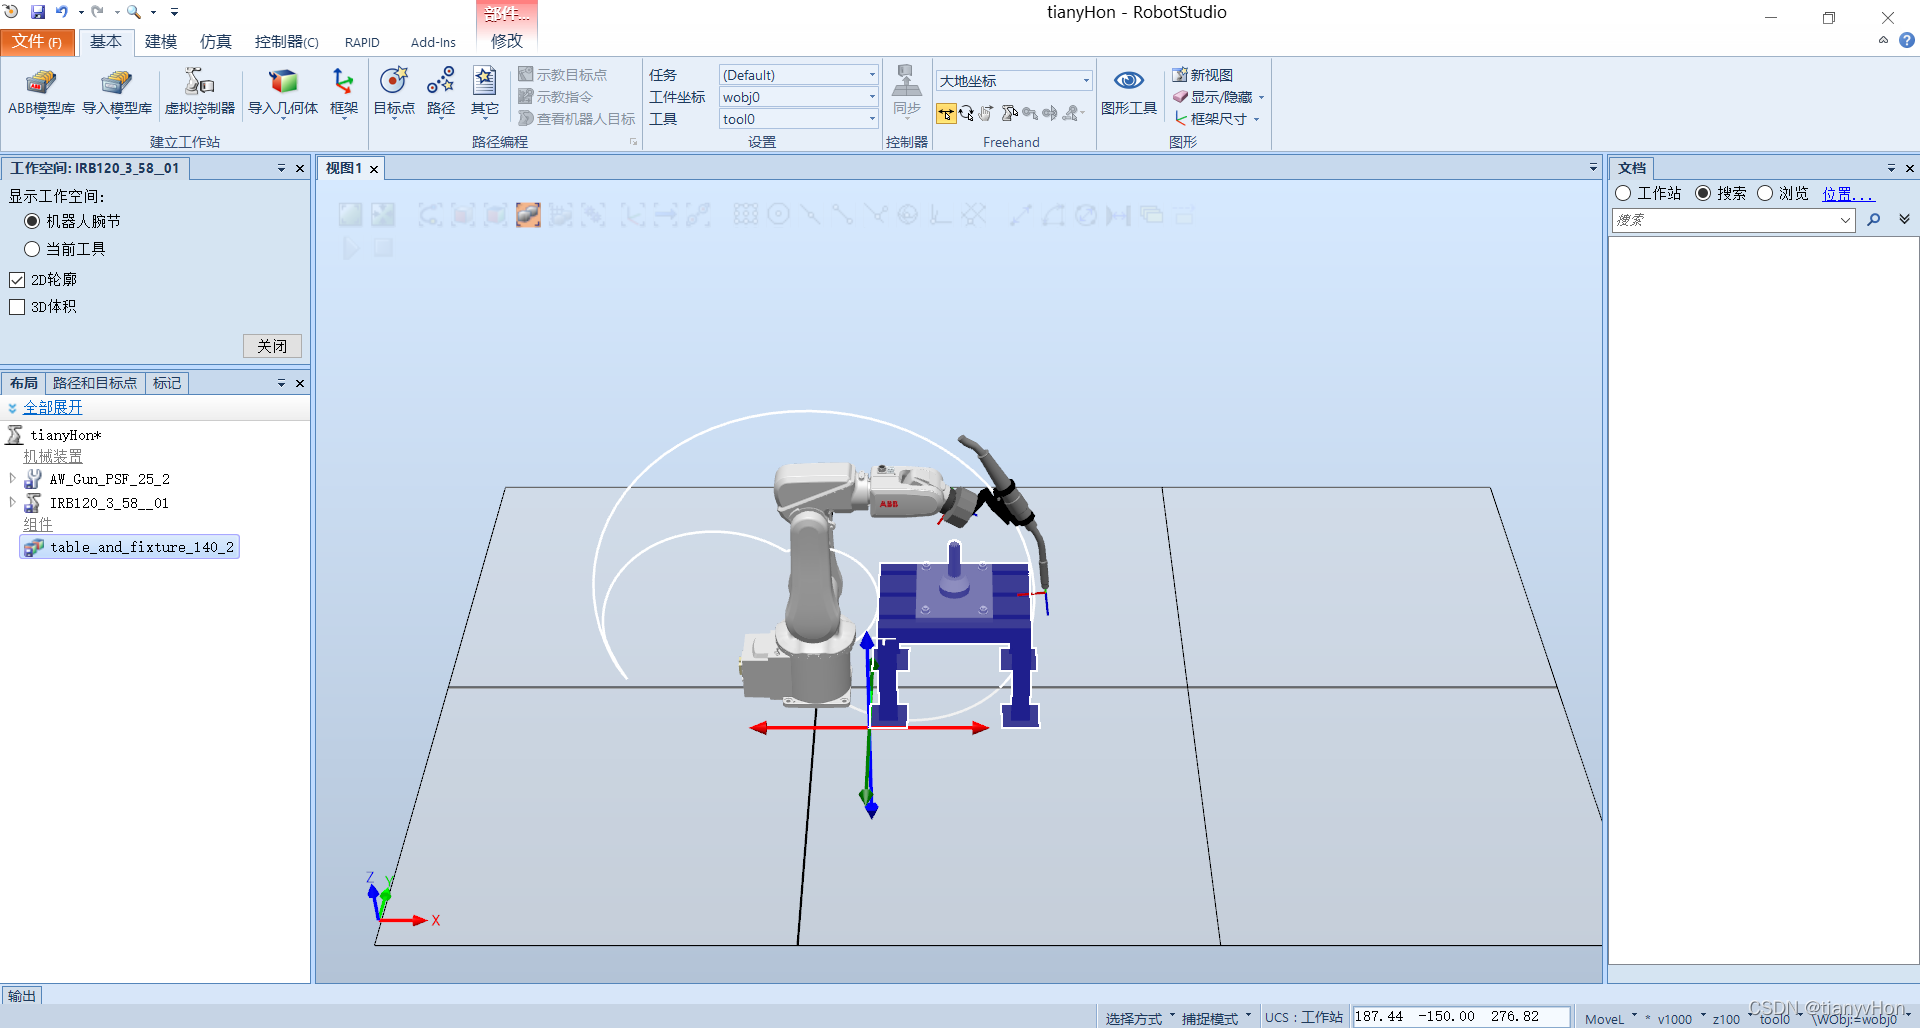Open the 虚拟控制器 virtual controller menu
The image size is (1920, 1028).
(x=200, y=93)
